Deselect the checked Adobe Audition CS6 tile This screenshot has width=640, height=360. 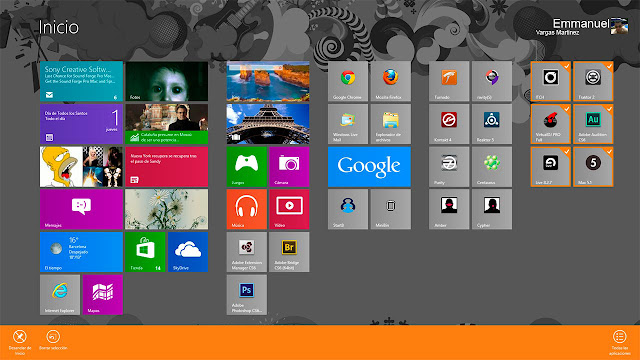[x=593, y=124]
